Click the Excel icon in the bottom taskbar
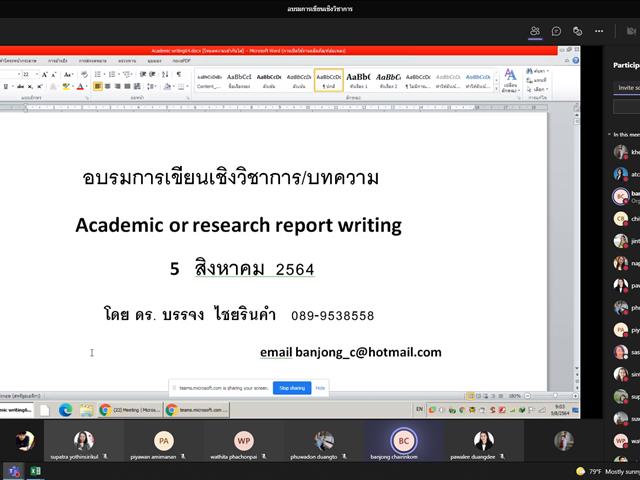The width and height of the screenshot is (640, 480). pos(36,471)
